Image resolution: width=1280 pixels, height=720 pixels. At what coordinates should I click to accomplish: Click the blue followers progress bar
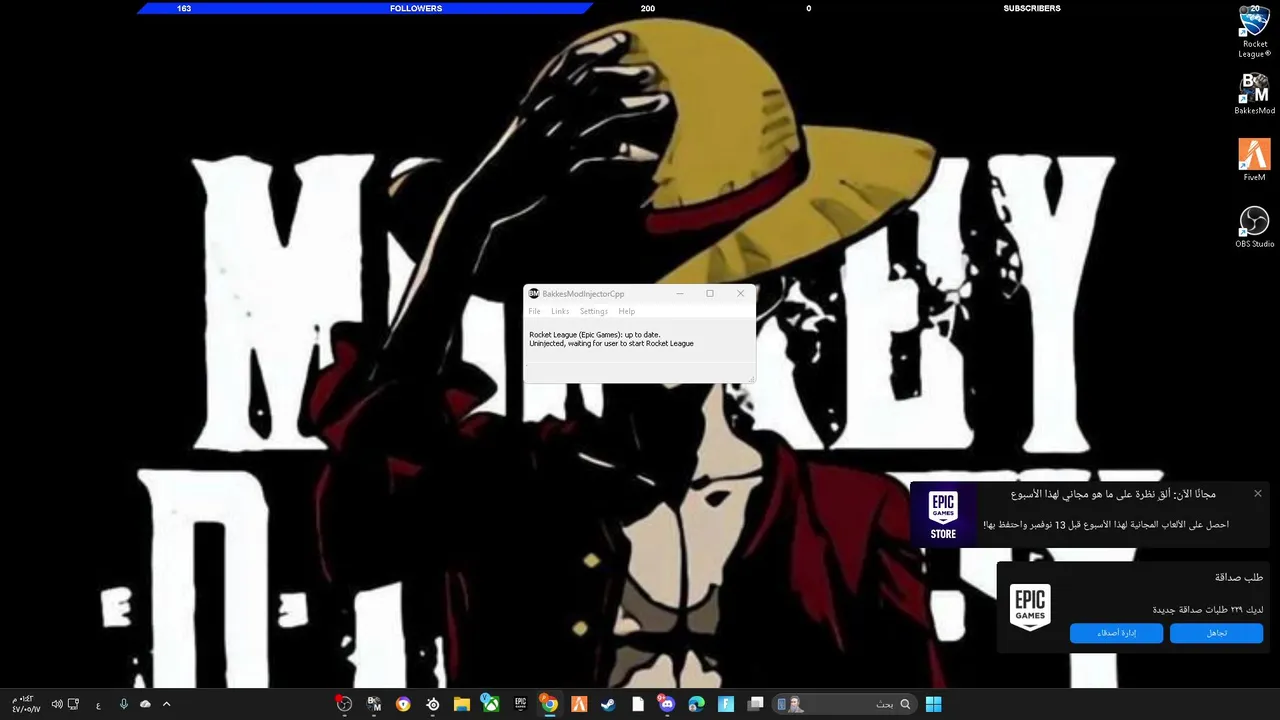tap(365, 8)
